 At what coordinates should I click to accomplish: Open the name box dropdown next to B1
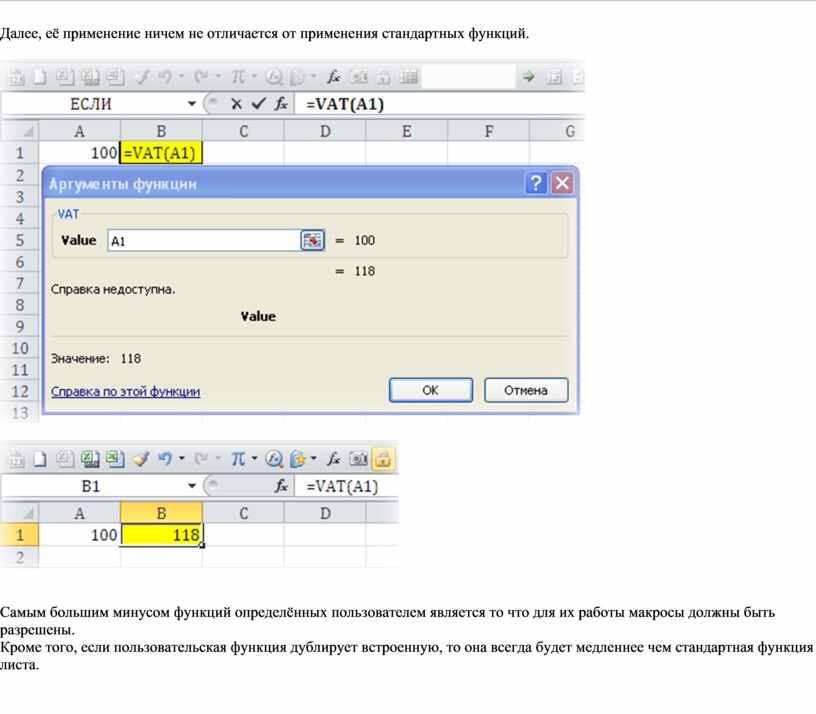[x=191, y=486]
